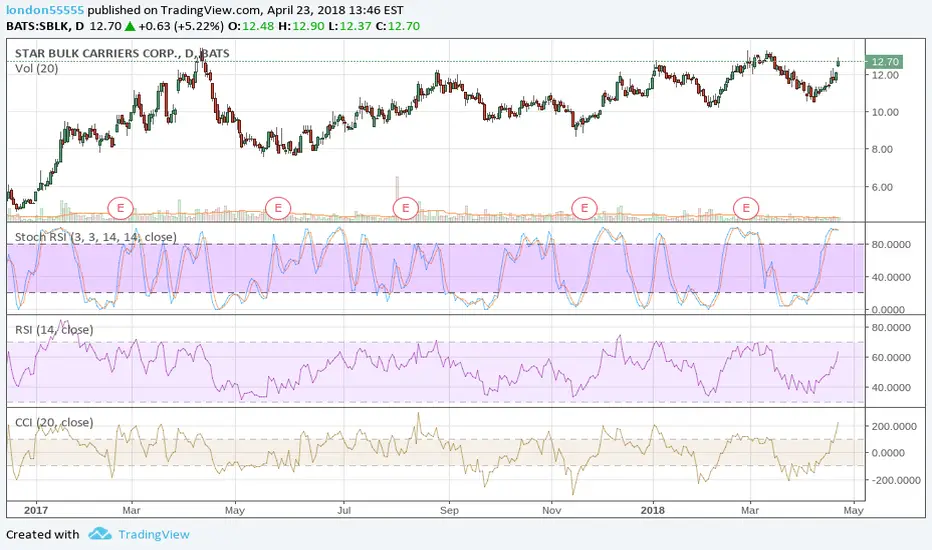Click the earnings marker after May 2017
The image size is (932, 550).
278,208
